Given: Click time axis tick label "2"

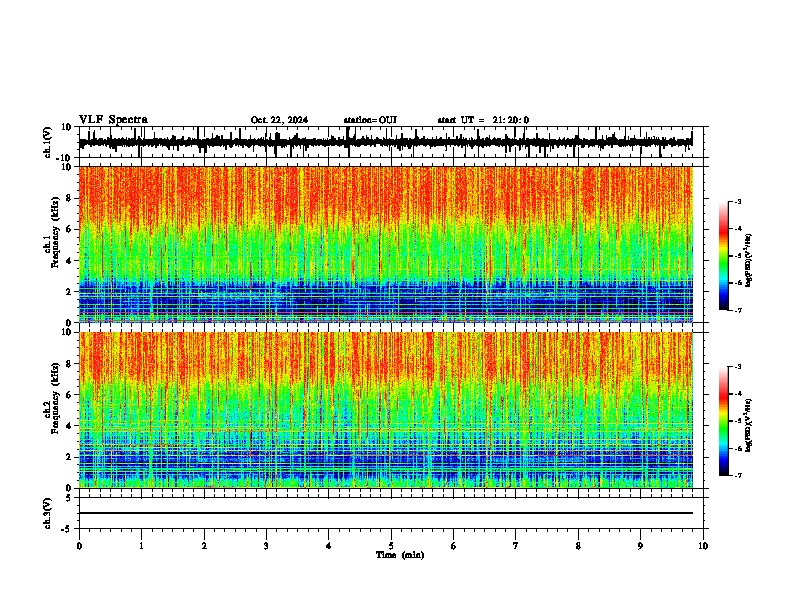Looking at the screenshot, I should click(204, 546).
